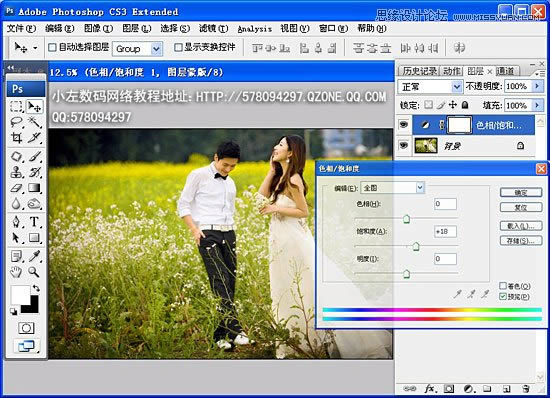The width and height of the screenshot is (550, 398).
Task: Click the Eyedropper tool
Action: click(34, 256)
